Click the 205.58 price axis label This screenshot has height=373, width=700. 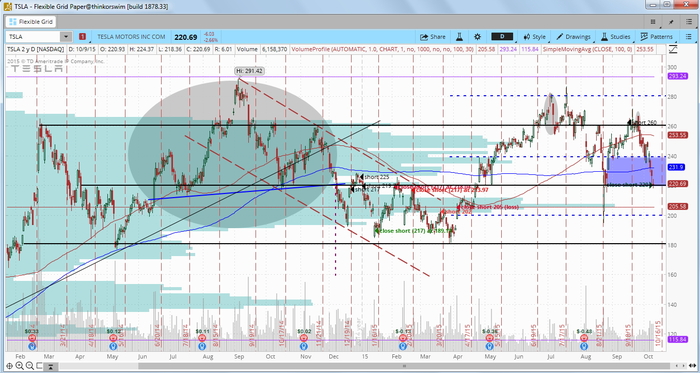pyautogui.click(x=677, y=207)
